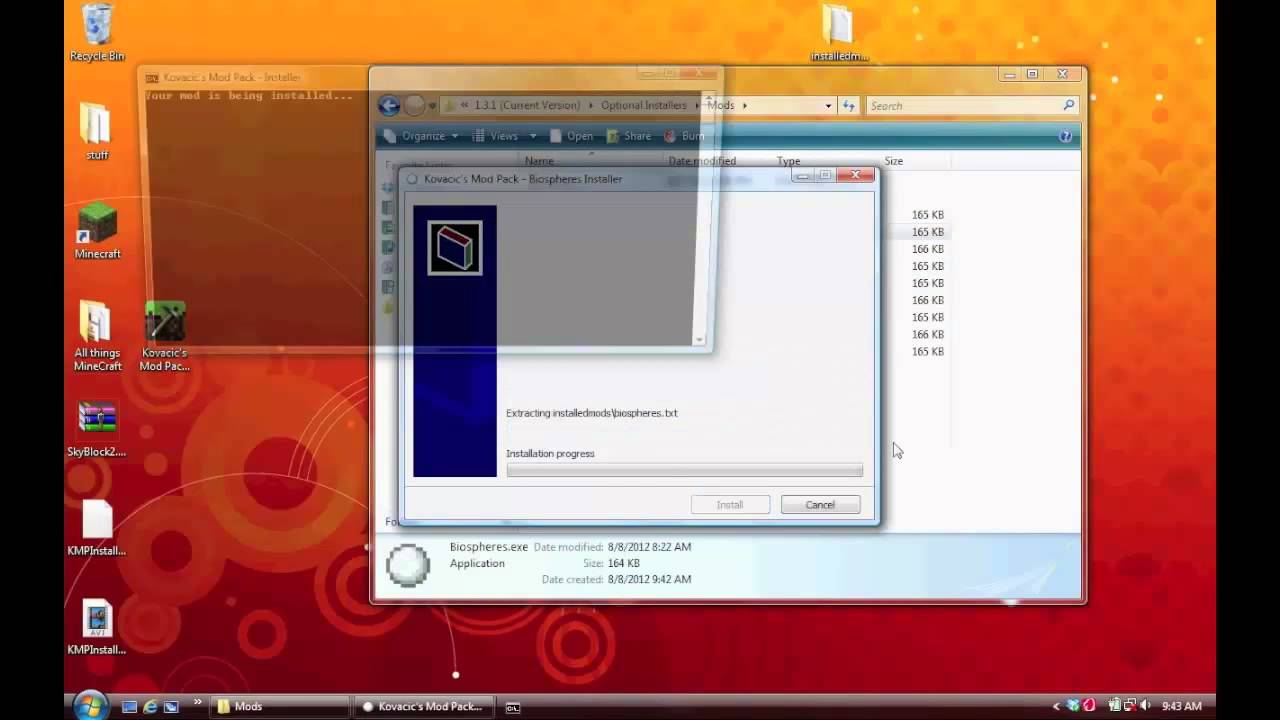Go to 'Optional Installers' breadcrumb
The height and width of the screenshot is (720, 1280).
point(644,105)
